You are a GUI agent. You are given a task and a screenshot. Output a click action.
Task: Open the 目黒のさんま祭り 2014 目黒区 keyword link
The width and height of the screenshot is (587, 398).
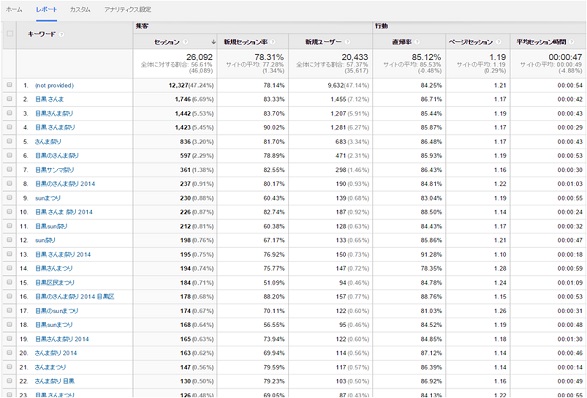coord(75,297)
